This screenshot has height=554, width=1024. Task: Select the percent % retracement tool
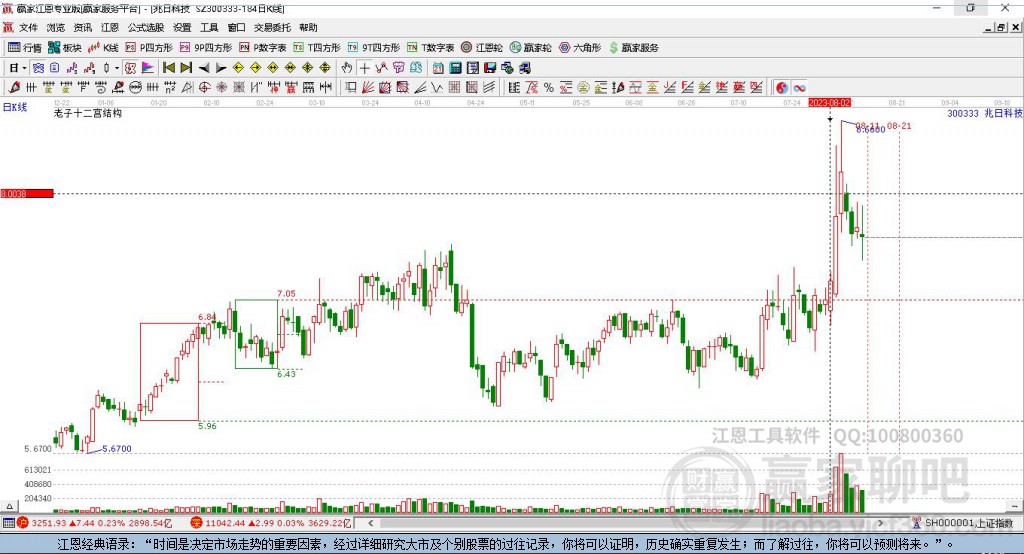[x=549, y=88]
